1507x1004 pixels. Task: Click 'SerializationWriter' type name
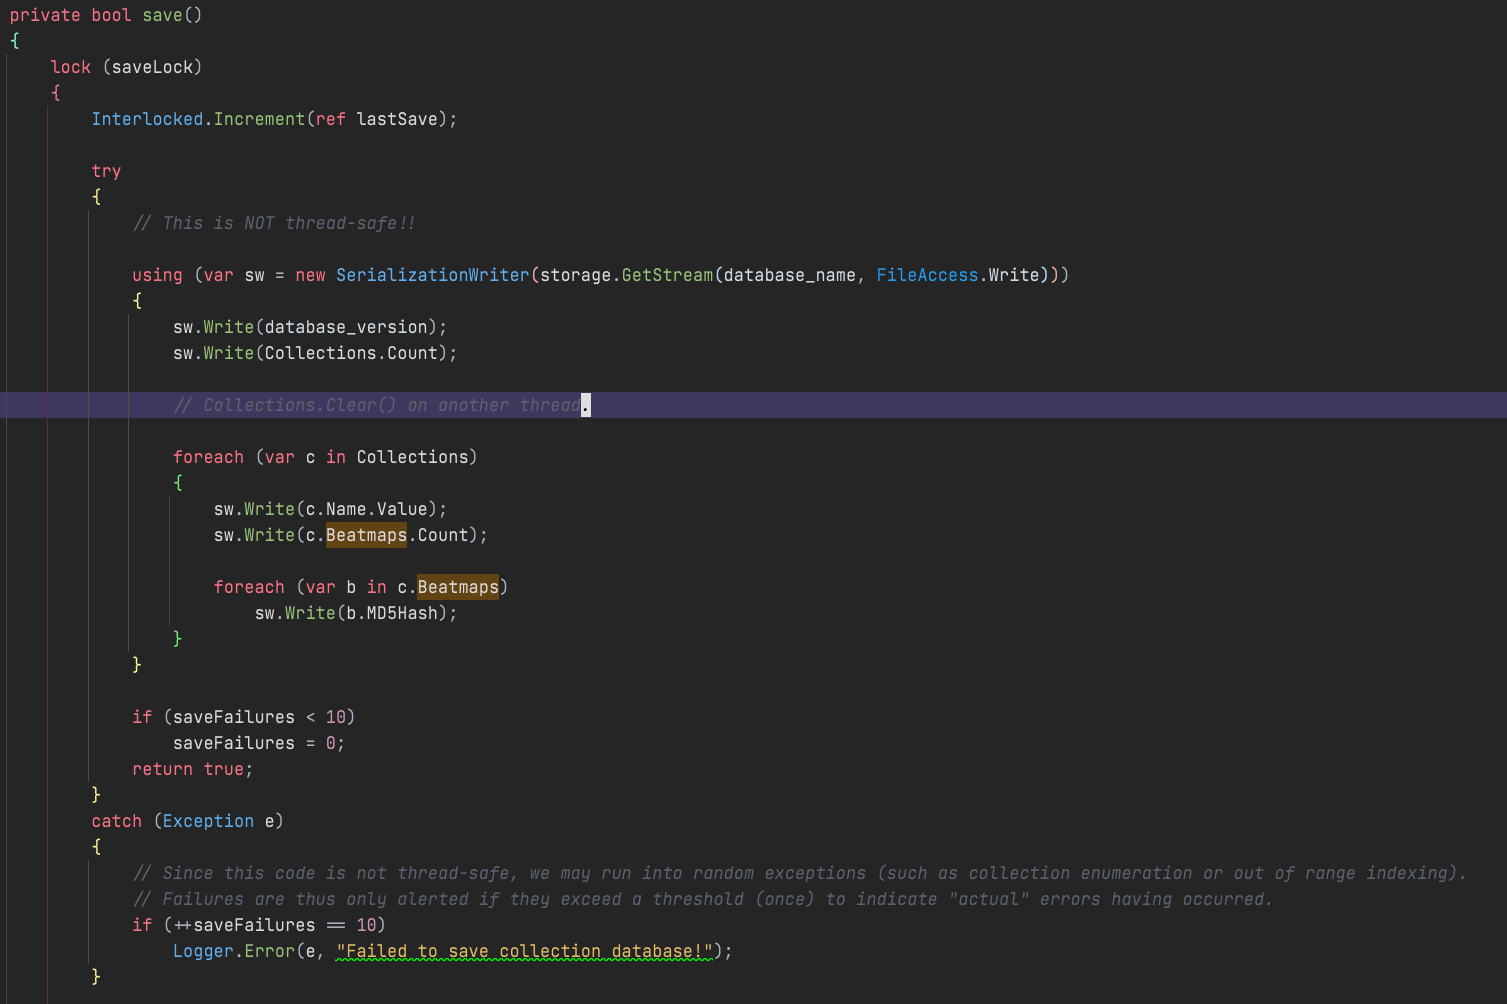[432, 275]
